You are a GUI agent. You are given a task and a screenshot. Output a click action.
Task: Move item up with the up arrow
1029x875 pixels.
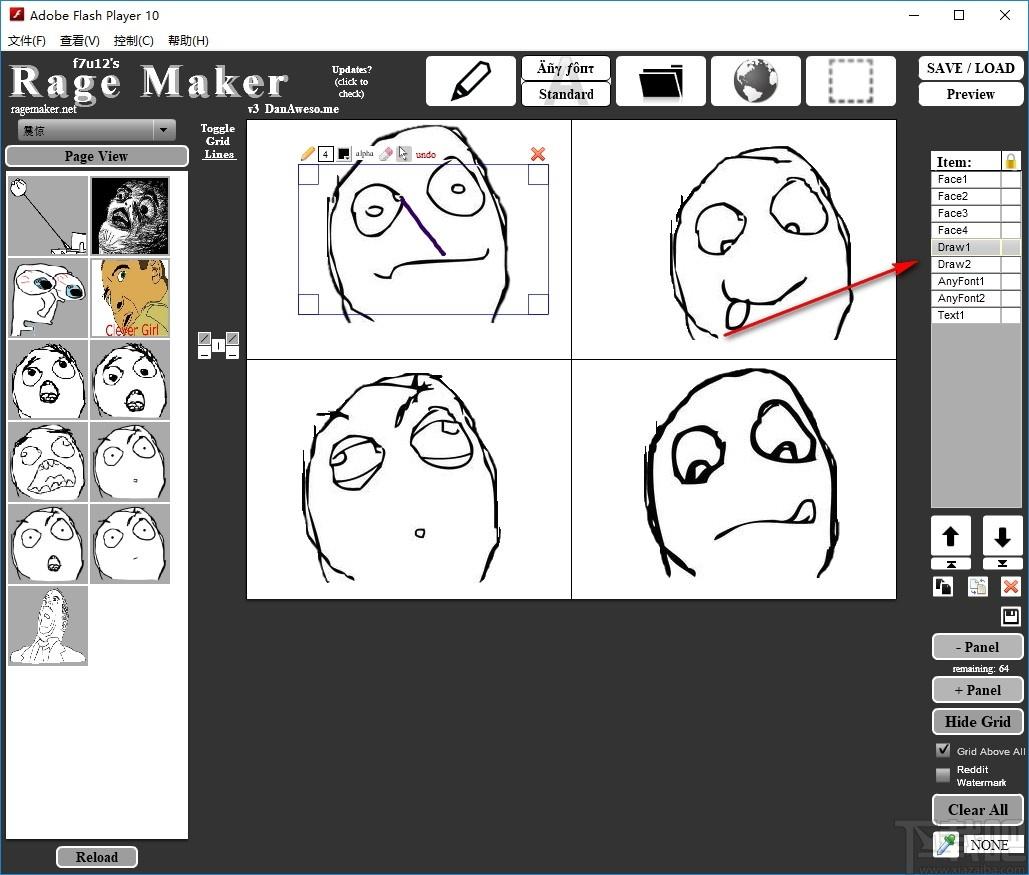tap(950, 536)
